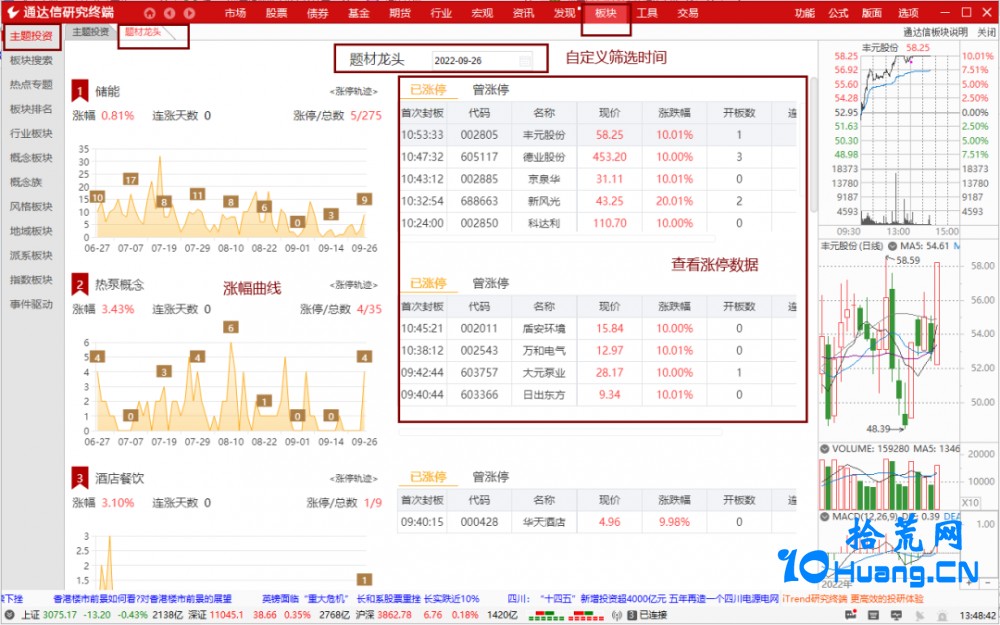
Task: Click the 关闭 button at top right
Action: 986,32
